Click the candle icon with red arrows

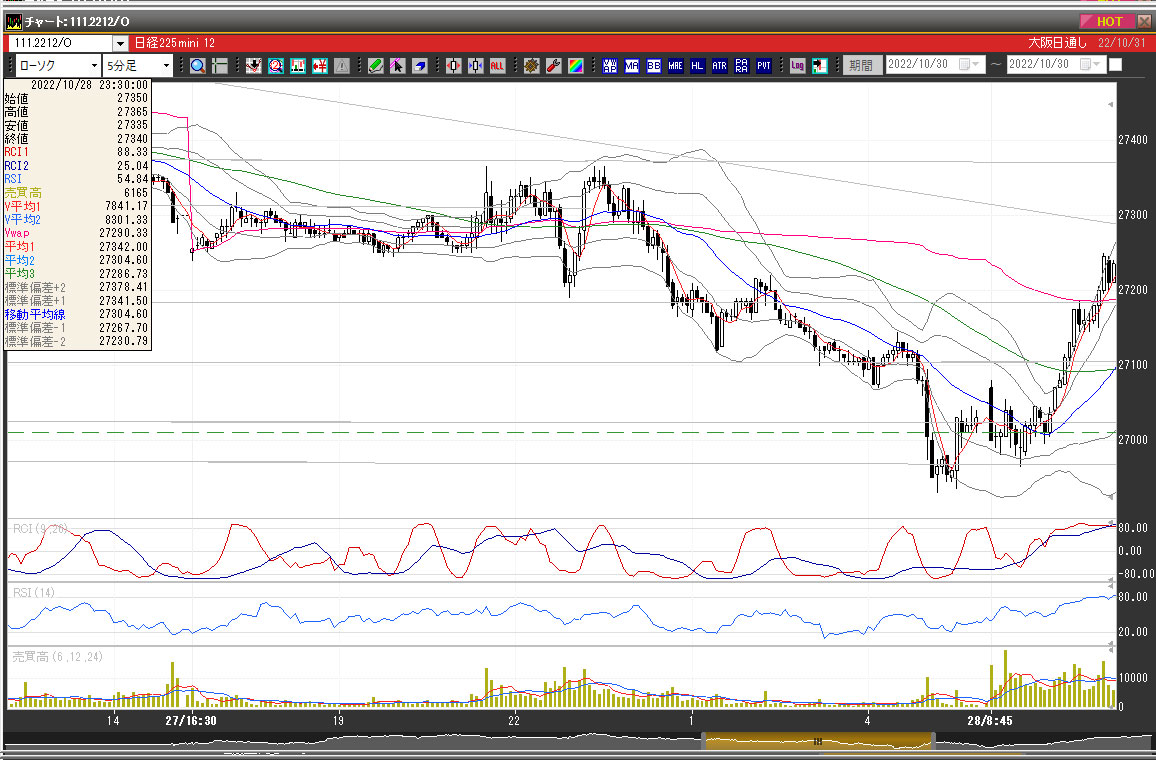click(453, 66)
